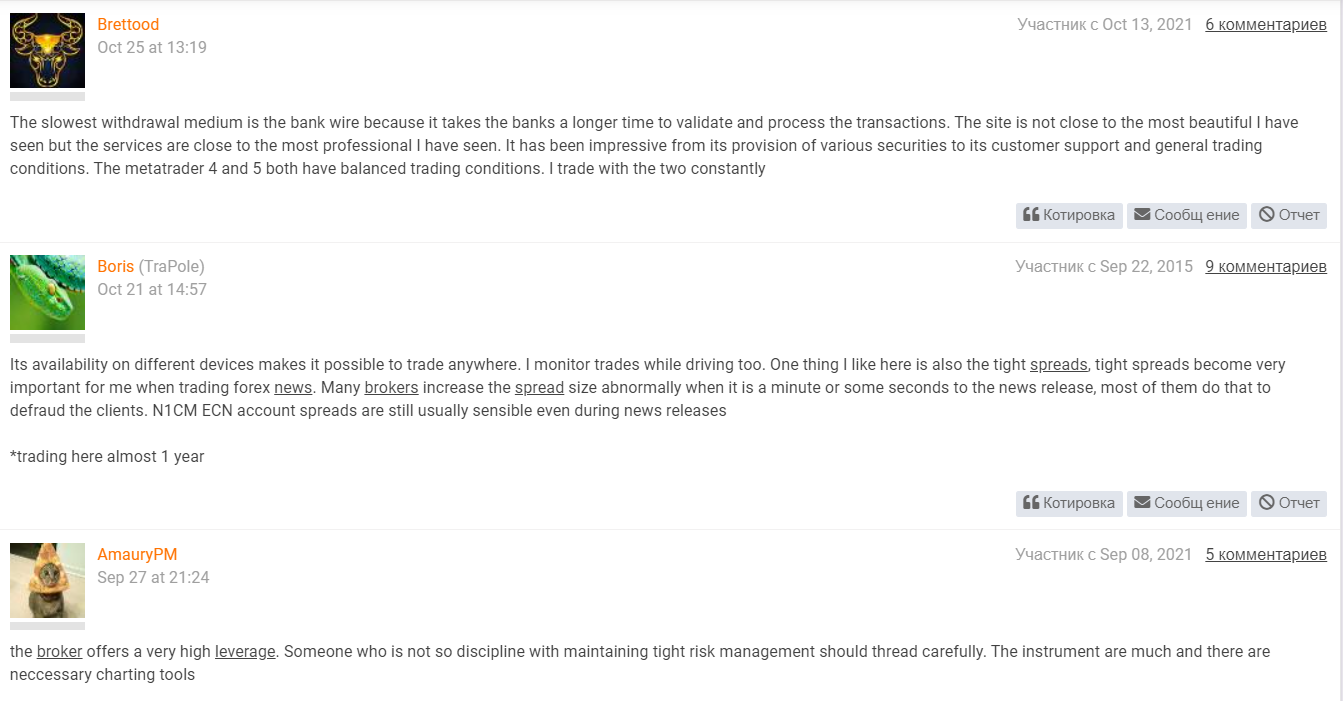Open the 6 комментариев link for Brettood
The width and height of the screenshot is (1343, 701).
pos(1265,25)
